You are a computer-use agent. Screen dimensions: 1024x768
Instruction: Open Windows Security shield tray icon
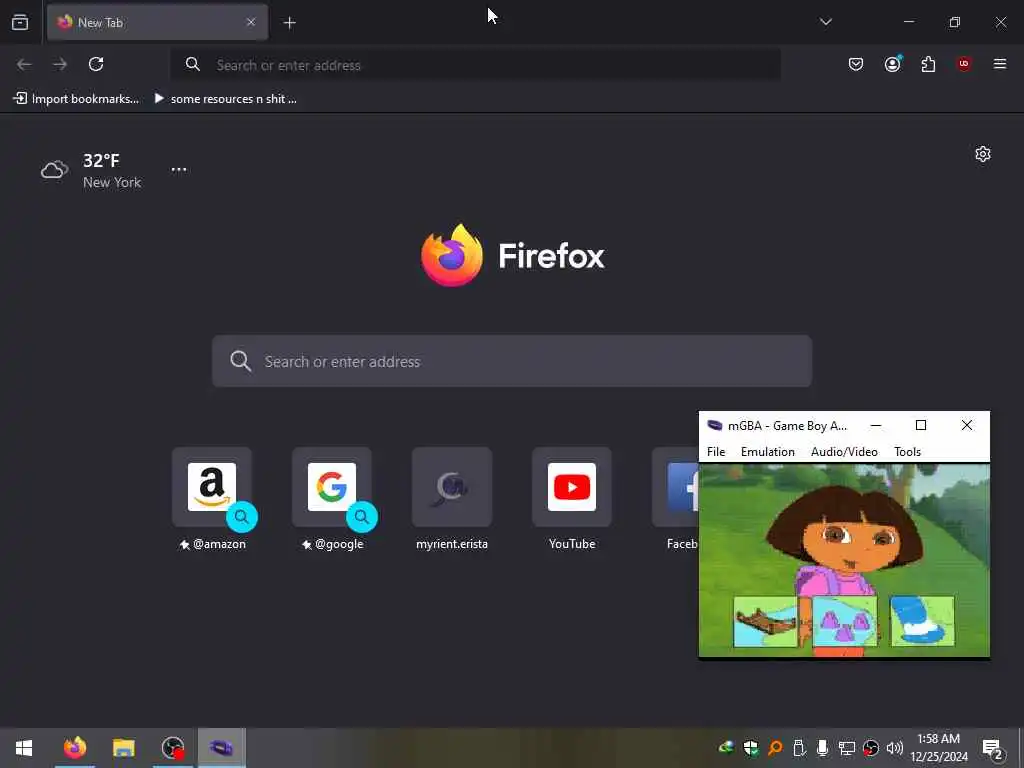tap(750, 748)
